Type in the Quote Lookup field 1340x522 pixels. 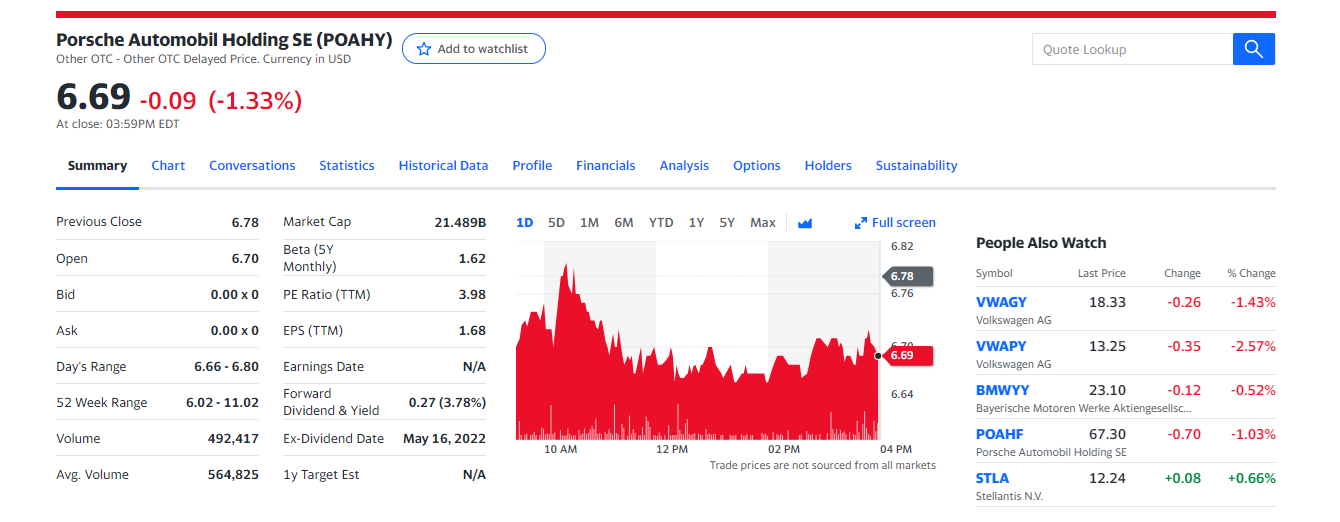click(1132, 49)
